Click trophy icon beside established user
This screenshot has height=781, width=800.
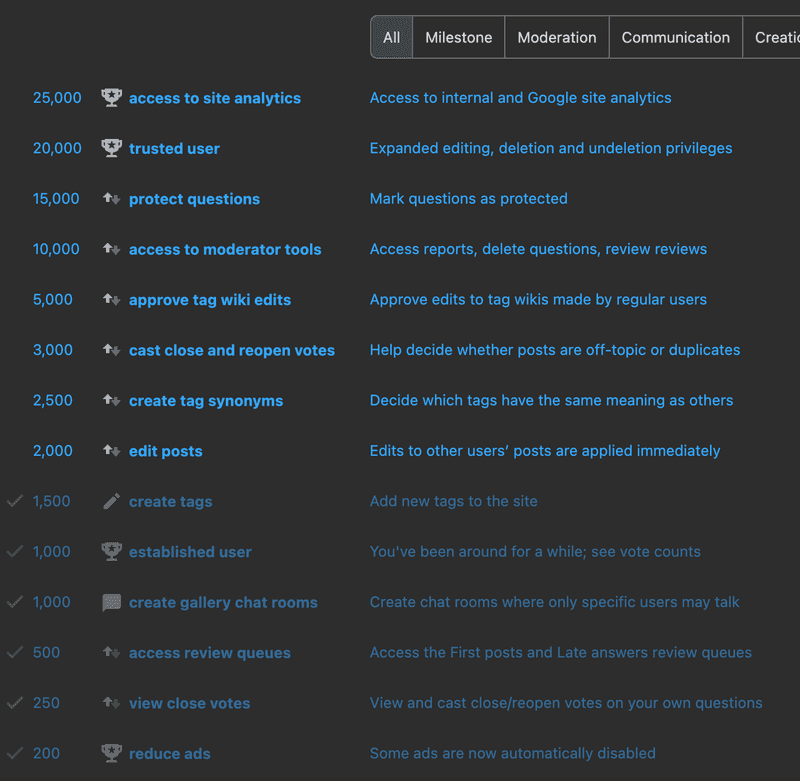111,551
